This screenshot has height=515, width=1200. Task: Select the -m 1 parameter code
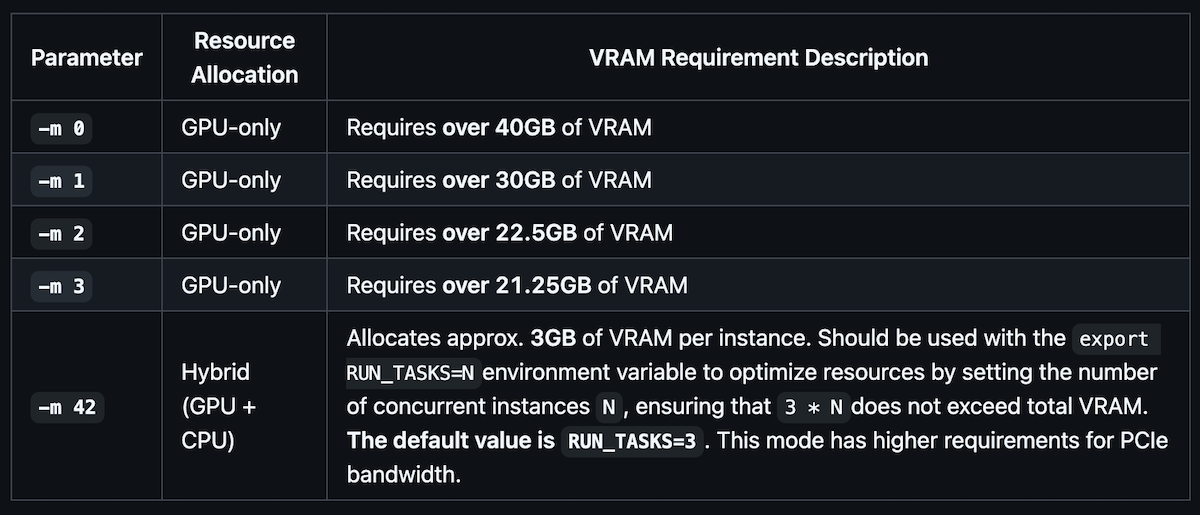61,180
